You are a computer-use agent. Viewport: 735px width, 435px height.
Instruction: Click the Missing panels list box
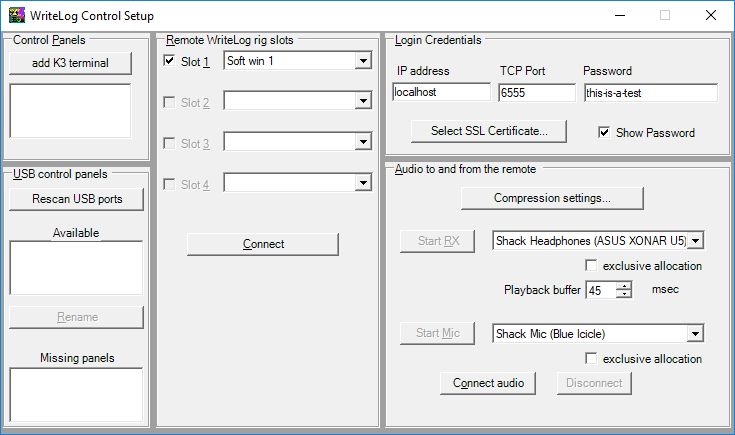[76, 394]
